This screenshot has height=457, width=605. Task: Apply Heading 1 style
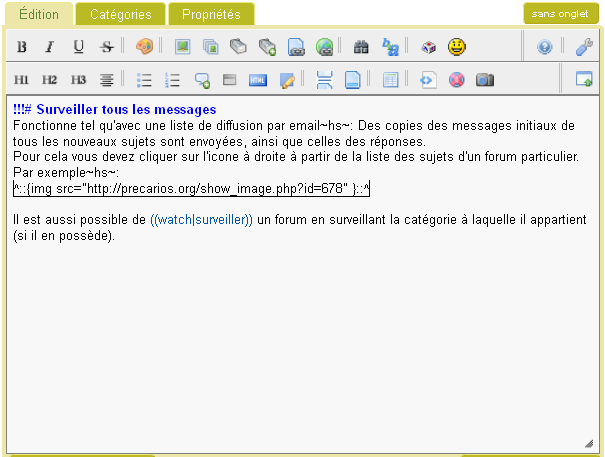[x=21, y=80]
